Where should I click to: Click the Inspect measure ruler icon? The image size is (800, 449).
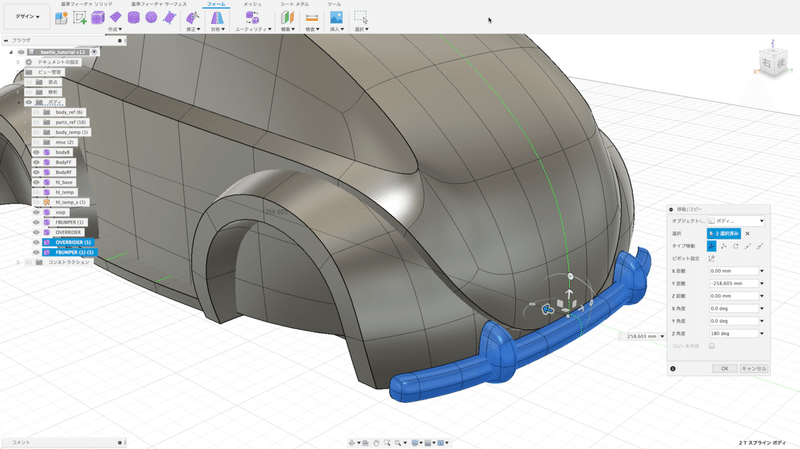[x=312, y=18]
